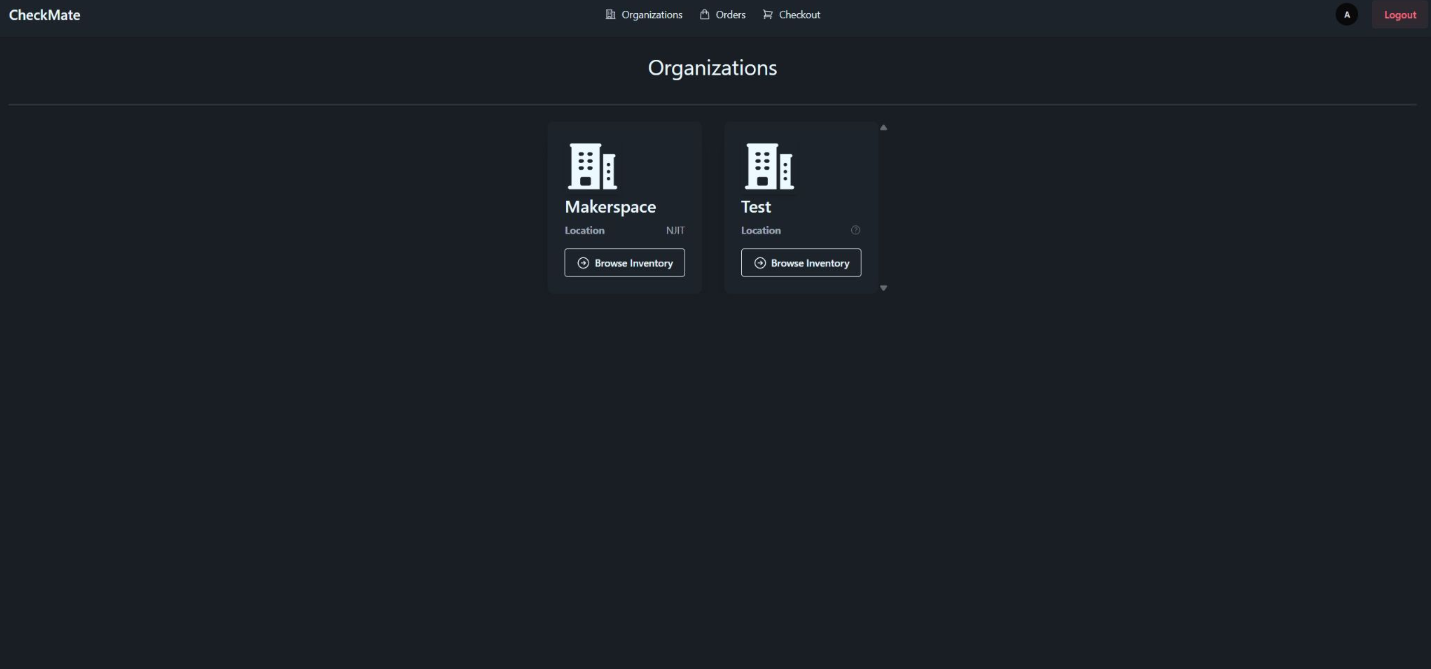Go to the Checkout nav item
1431x669 pixels.
(791, 15)
